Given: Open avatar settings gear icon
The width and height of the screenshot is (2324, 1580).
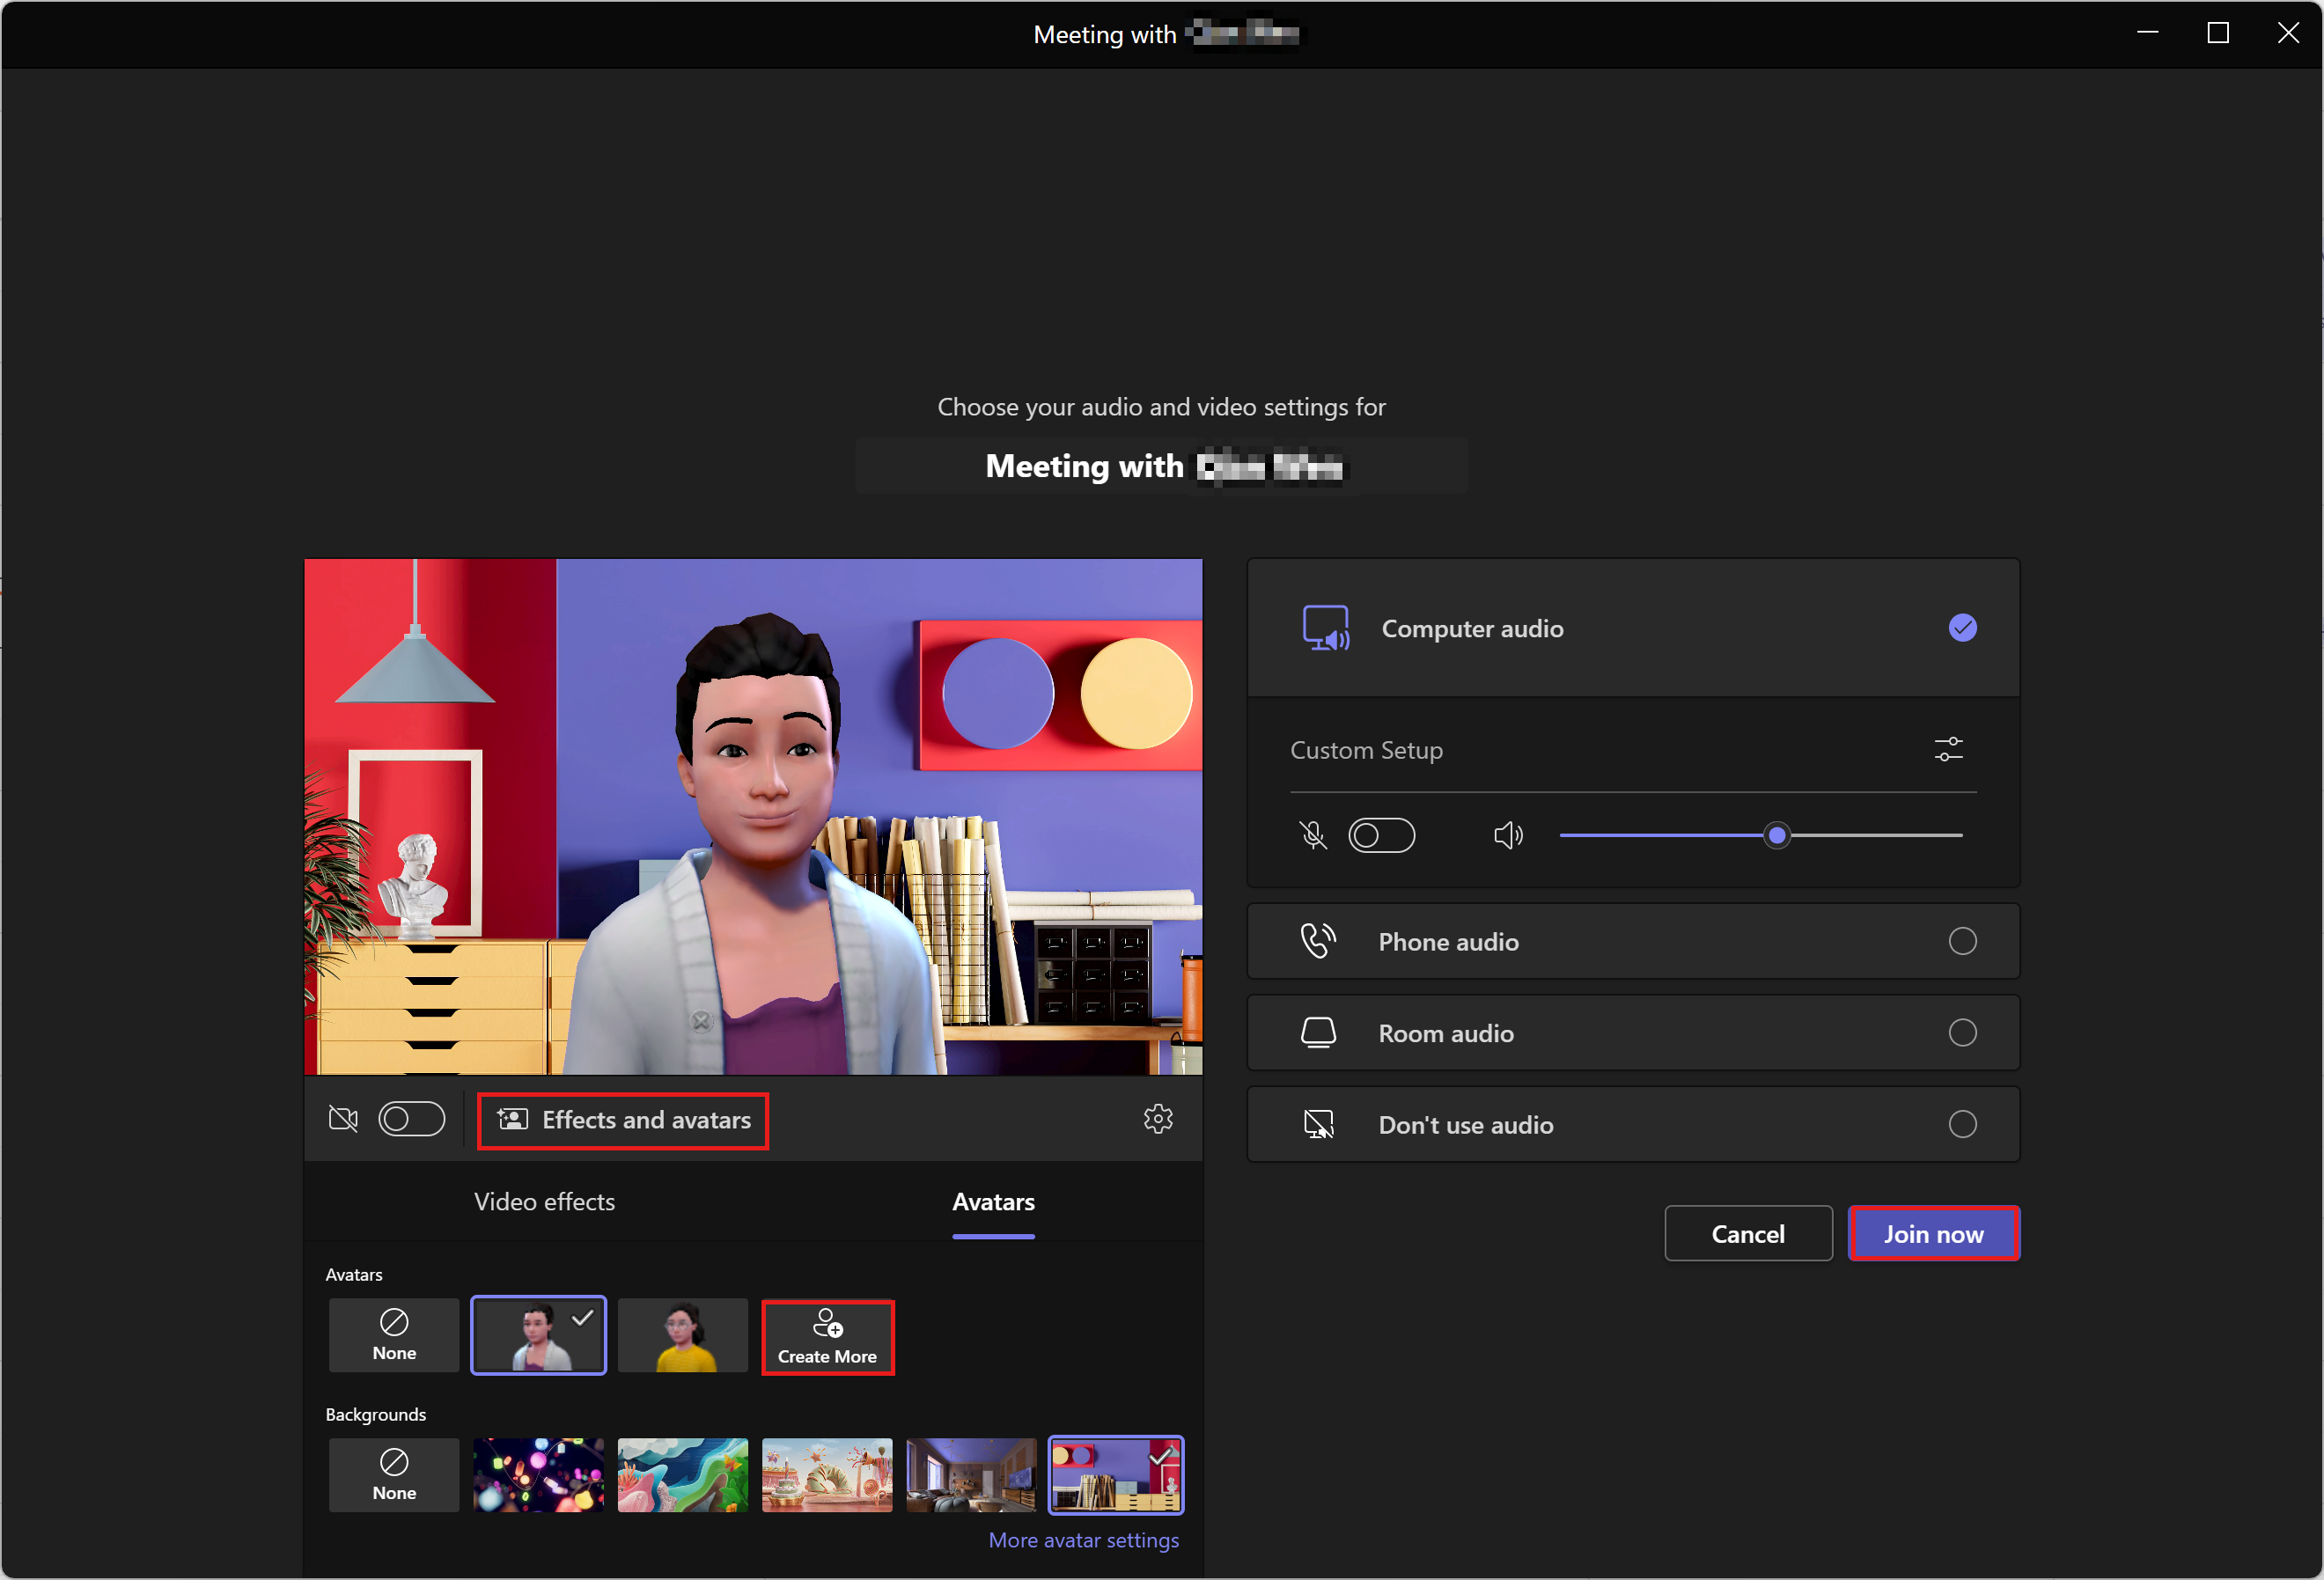Looking at the screenshot, I should tap(1158, 1118).
